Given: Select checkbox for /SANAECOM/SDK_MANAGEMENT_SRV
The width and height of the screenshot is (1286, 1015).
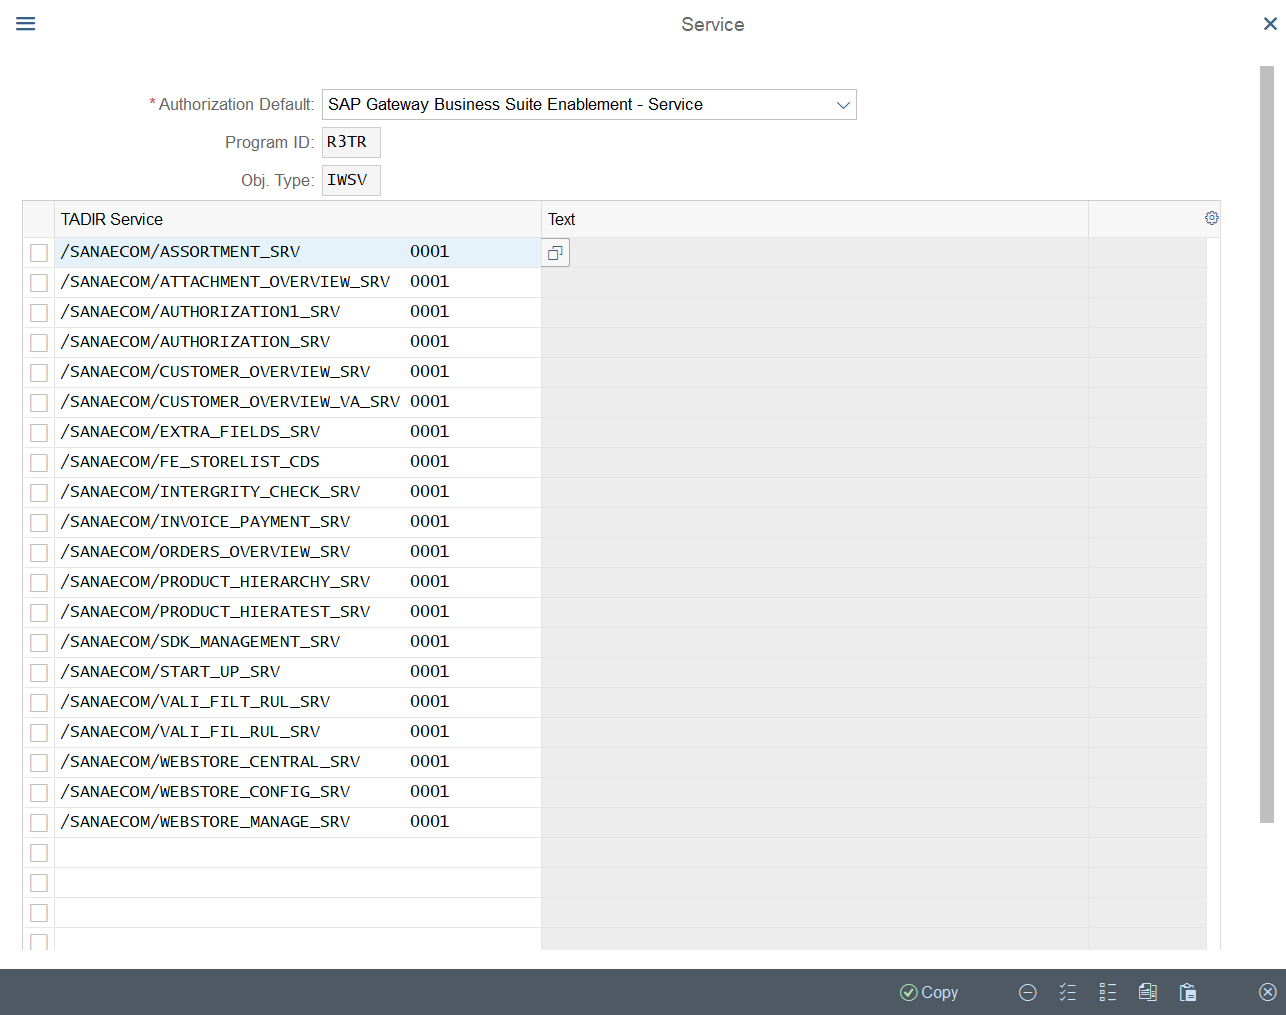Looking at the screenshot, I should coord(39,643).
